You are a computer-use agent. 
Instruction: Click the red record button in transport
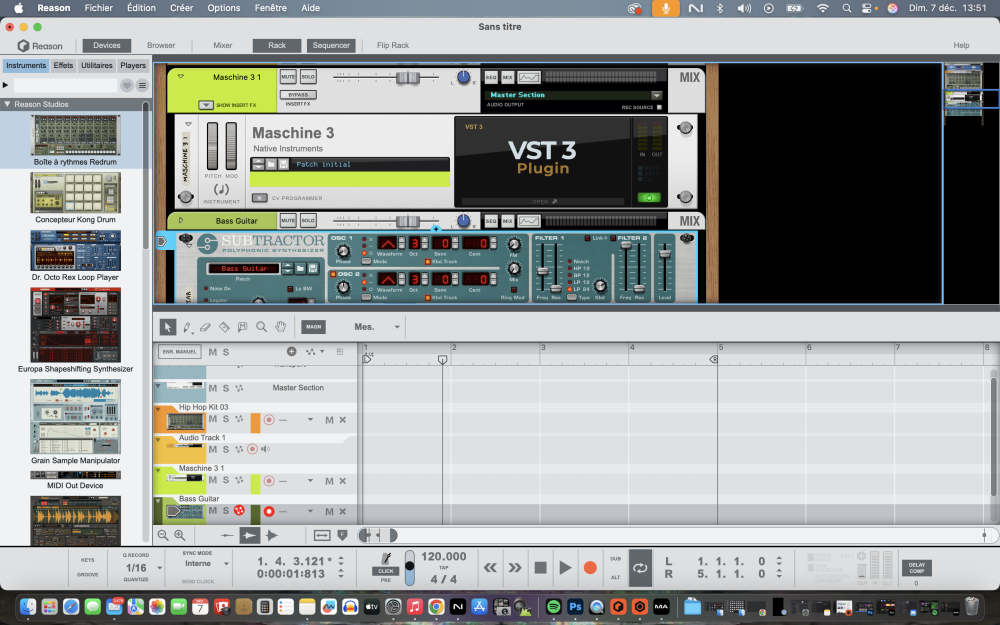point(590,567)
